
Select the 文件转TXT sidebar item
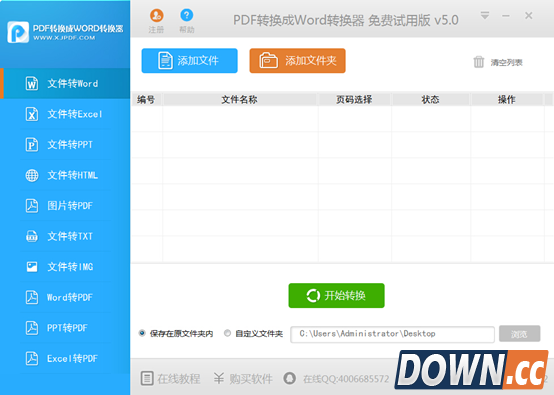65,236
